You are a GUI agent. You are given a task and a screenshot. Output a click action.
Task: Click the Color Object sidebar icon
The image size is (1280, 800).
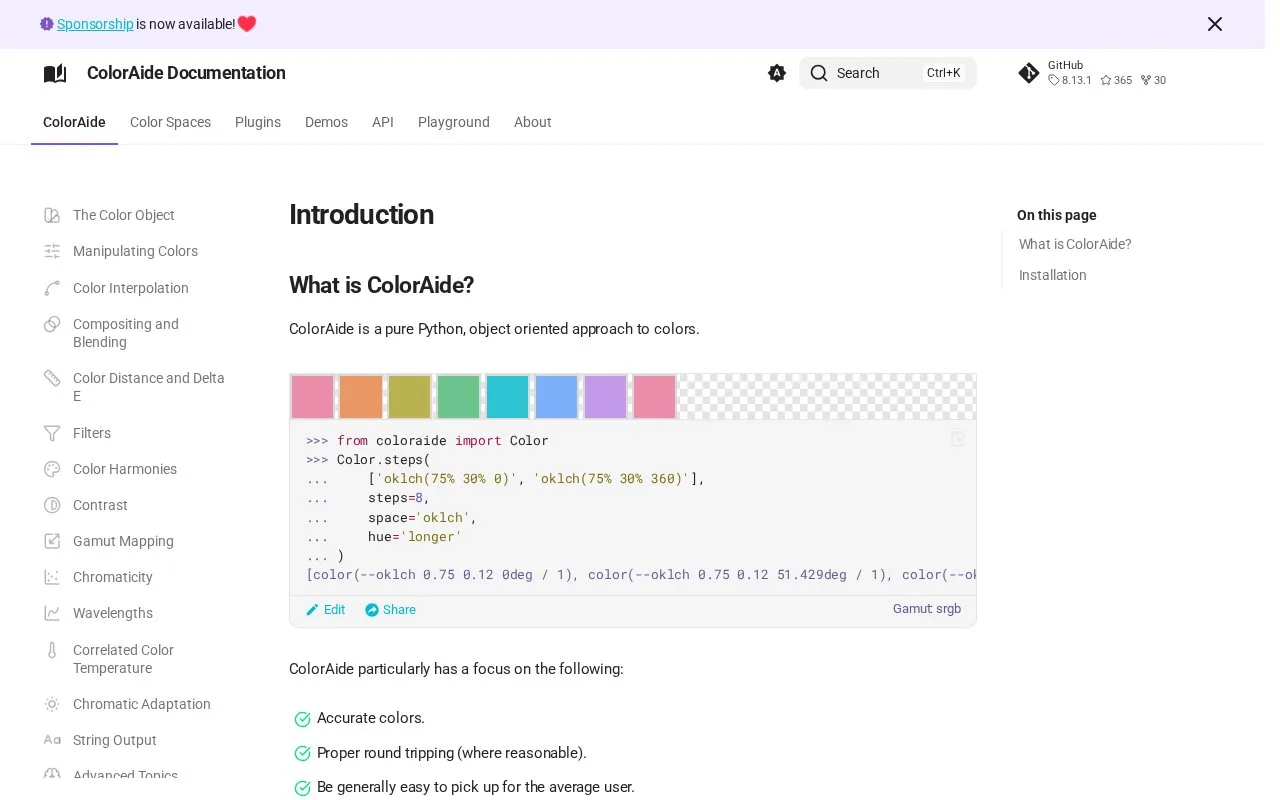(x=52, y=215)
